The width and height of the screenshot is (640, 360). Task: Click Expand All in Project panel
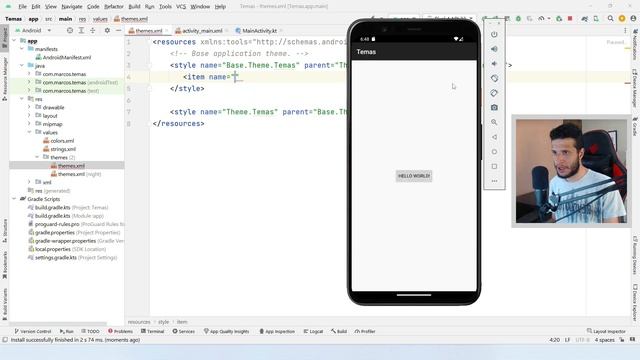[x=81, y=31]
